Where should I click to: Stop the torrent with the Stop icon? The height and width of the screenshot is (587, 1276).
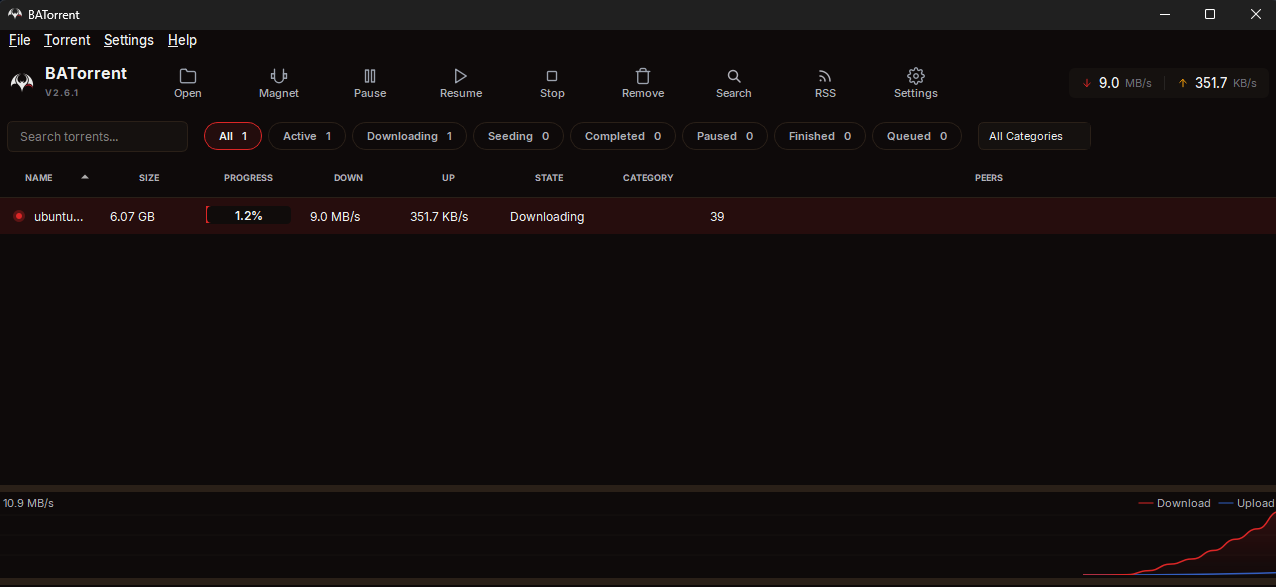[552, 76]
